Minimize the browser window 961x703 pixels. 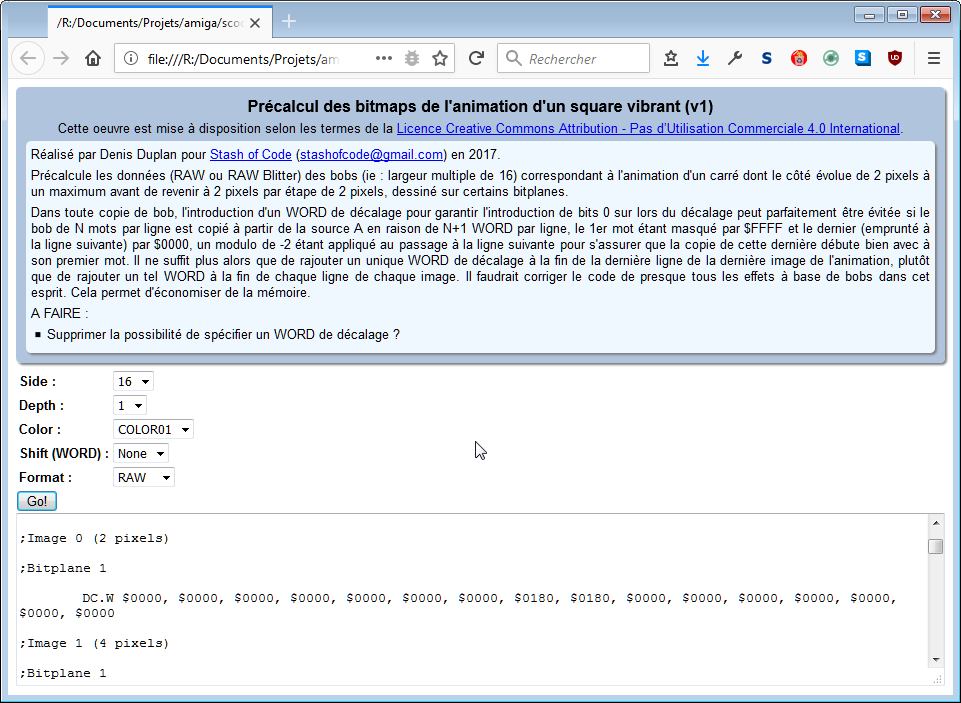click(870, 15)
